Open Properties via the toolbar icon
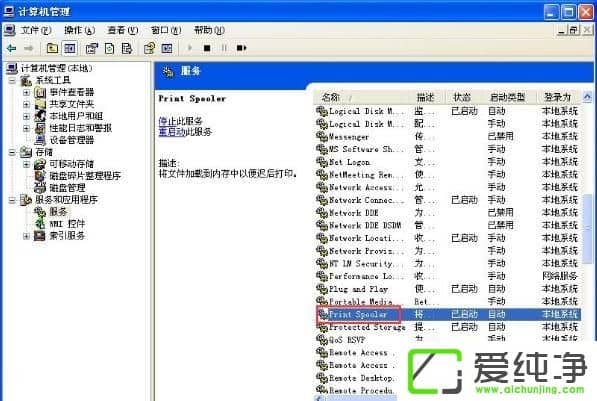Screen dimensions: 597x401 tap(92, 48)
